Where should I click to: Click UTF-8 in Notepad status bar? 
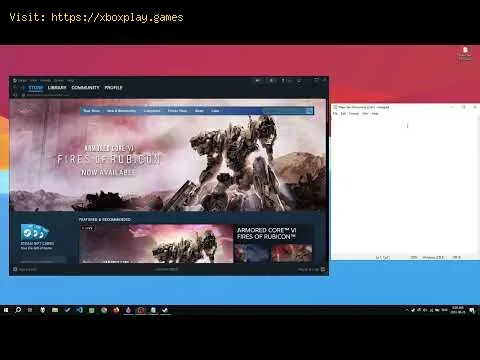(456, 257)
